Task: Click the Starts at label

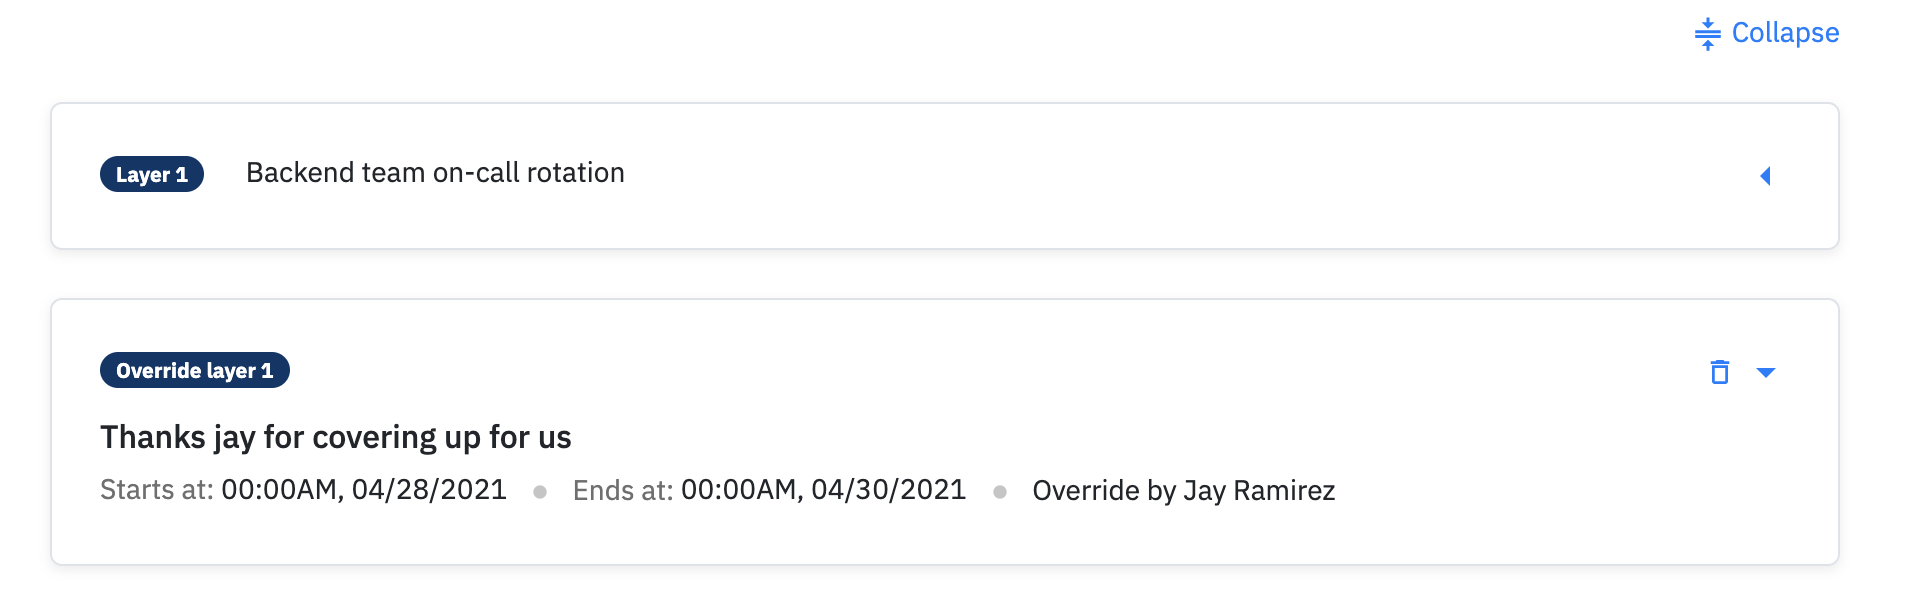Action: 157,490
